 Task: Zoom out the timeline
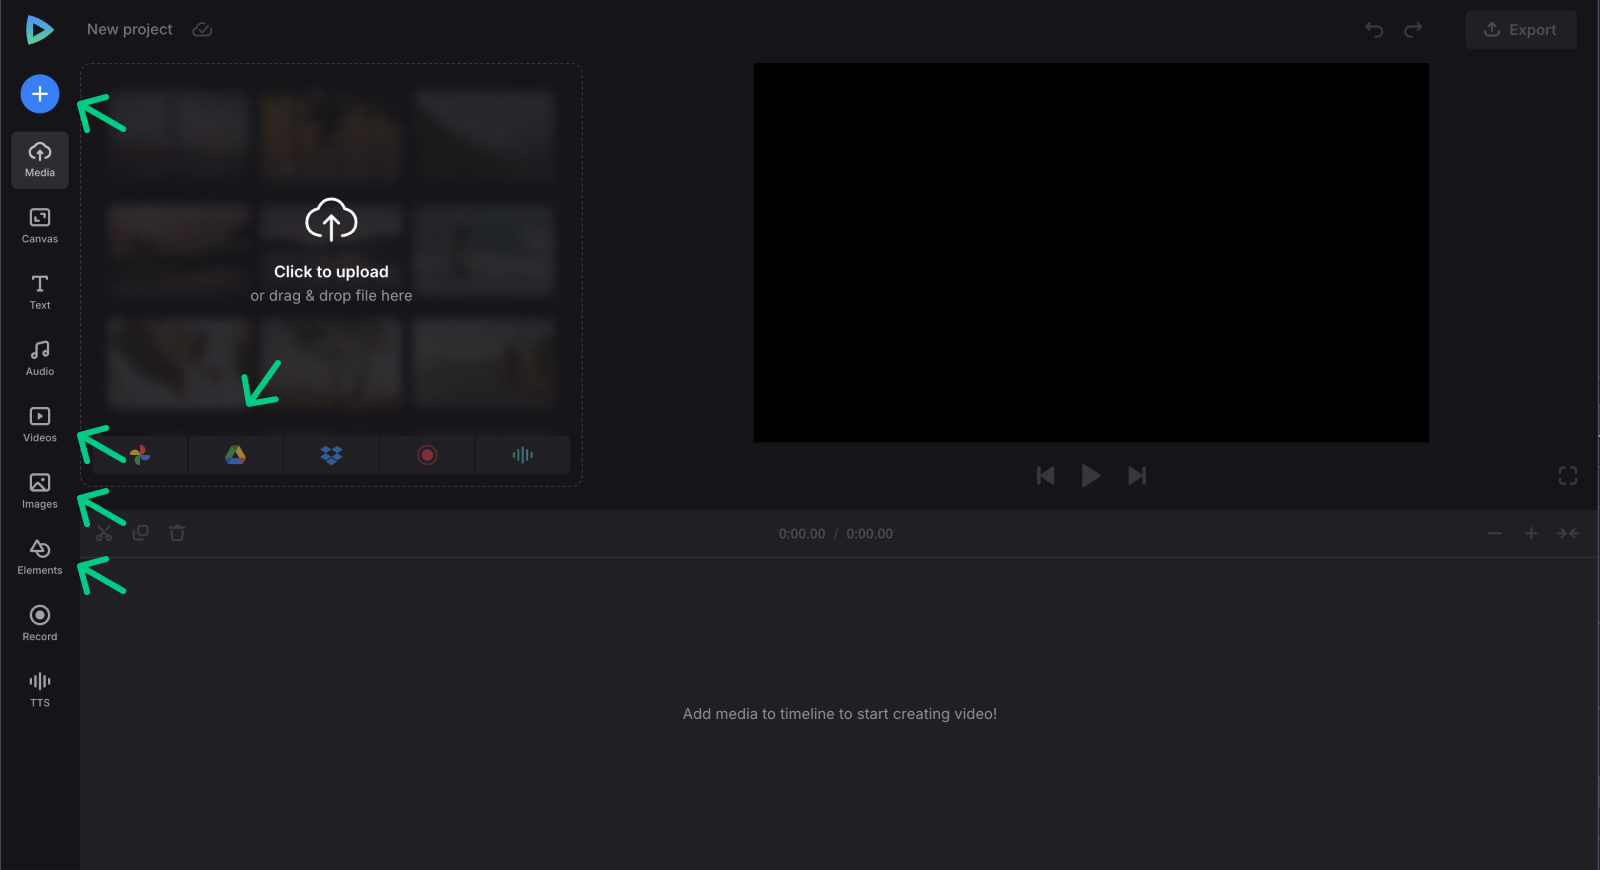click(x=1495, y=534)
